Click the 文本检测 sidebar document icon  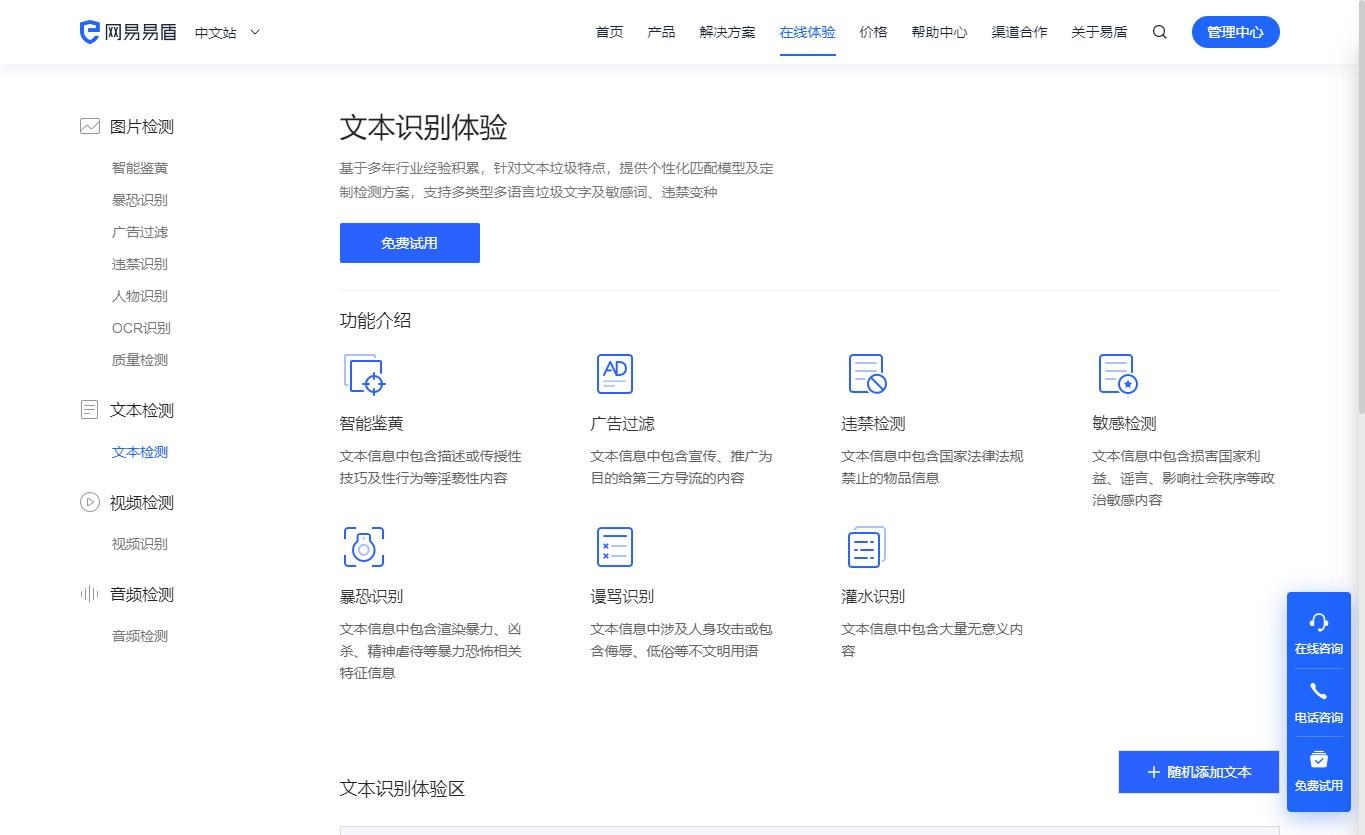(x=90, y=410)
